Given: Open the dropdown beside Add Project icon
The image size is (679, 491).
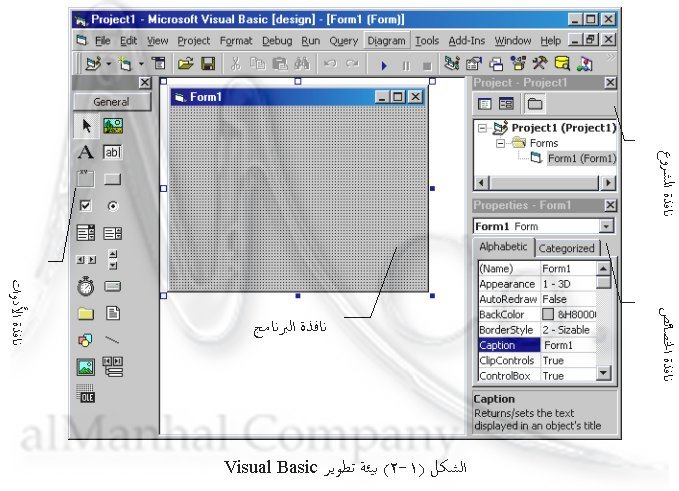Looking at the screenshot, I should point(108,65).
